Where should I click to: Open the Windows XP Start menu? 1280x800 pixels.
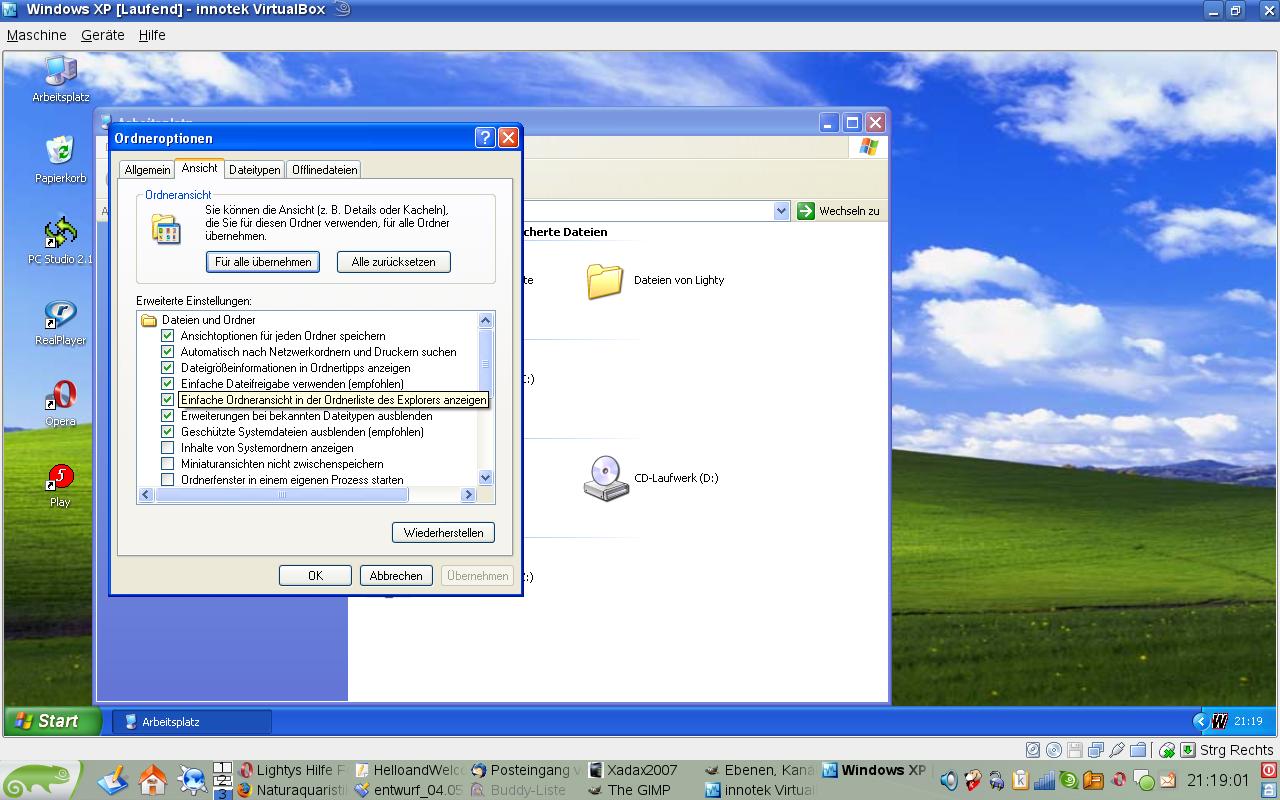point(53,721)
